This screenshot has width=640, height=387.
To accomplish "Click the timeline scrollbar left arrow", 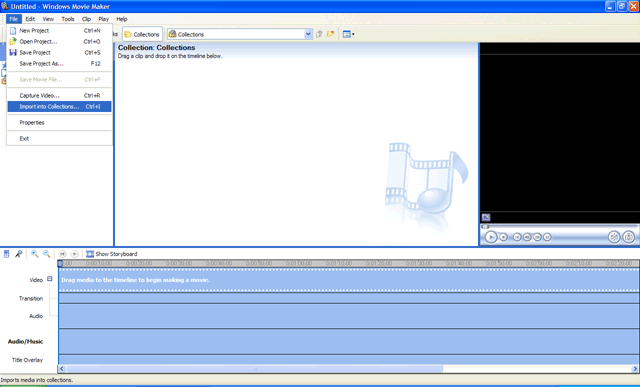I will (62, 369).
